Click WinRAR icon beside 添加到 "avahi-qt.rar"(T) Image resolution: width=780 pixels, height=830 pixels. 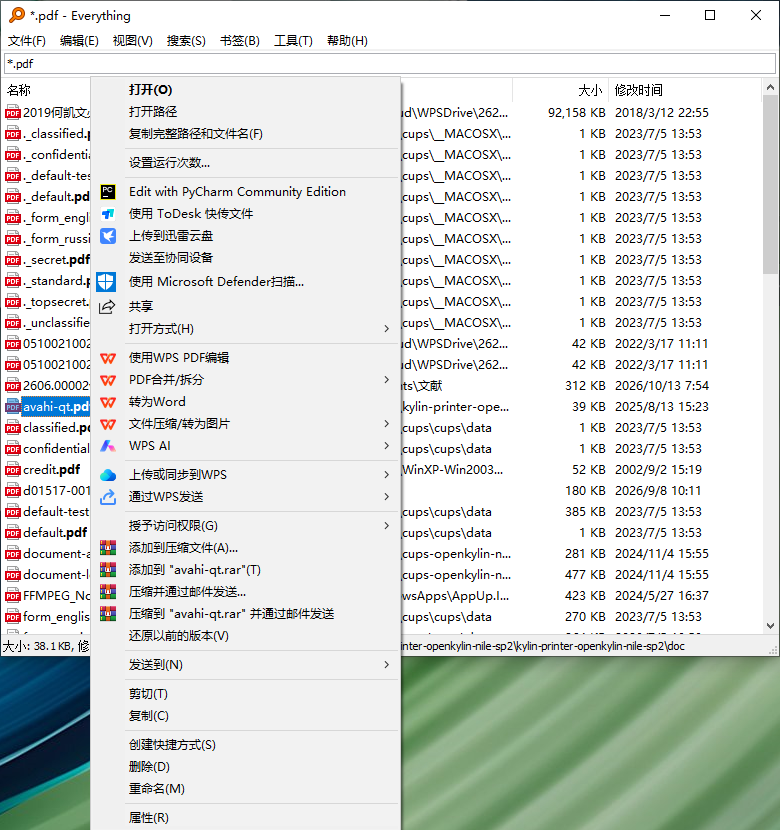[108, 570]
